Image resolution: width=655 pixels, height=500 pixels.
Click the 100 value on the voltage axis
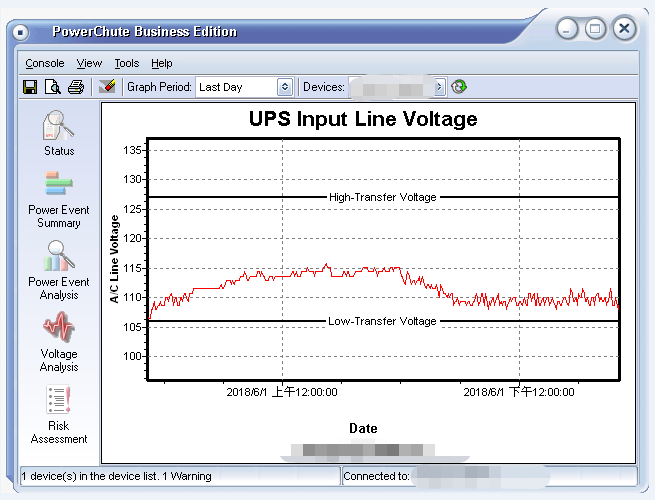pyautogui.click(x=132, y=356)
